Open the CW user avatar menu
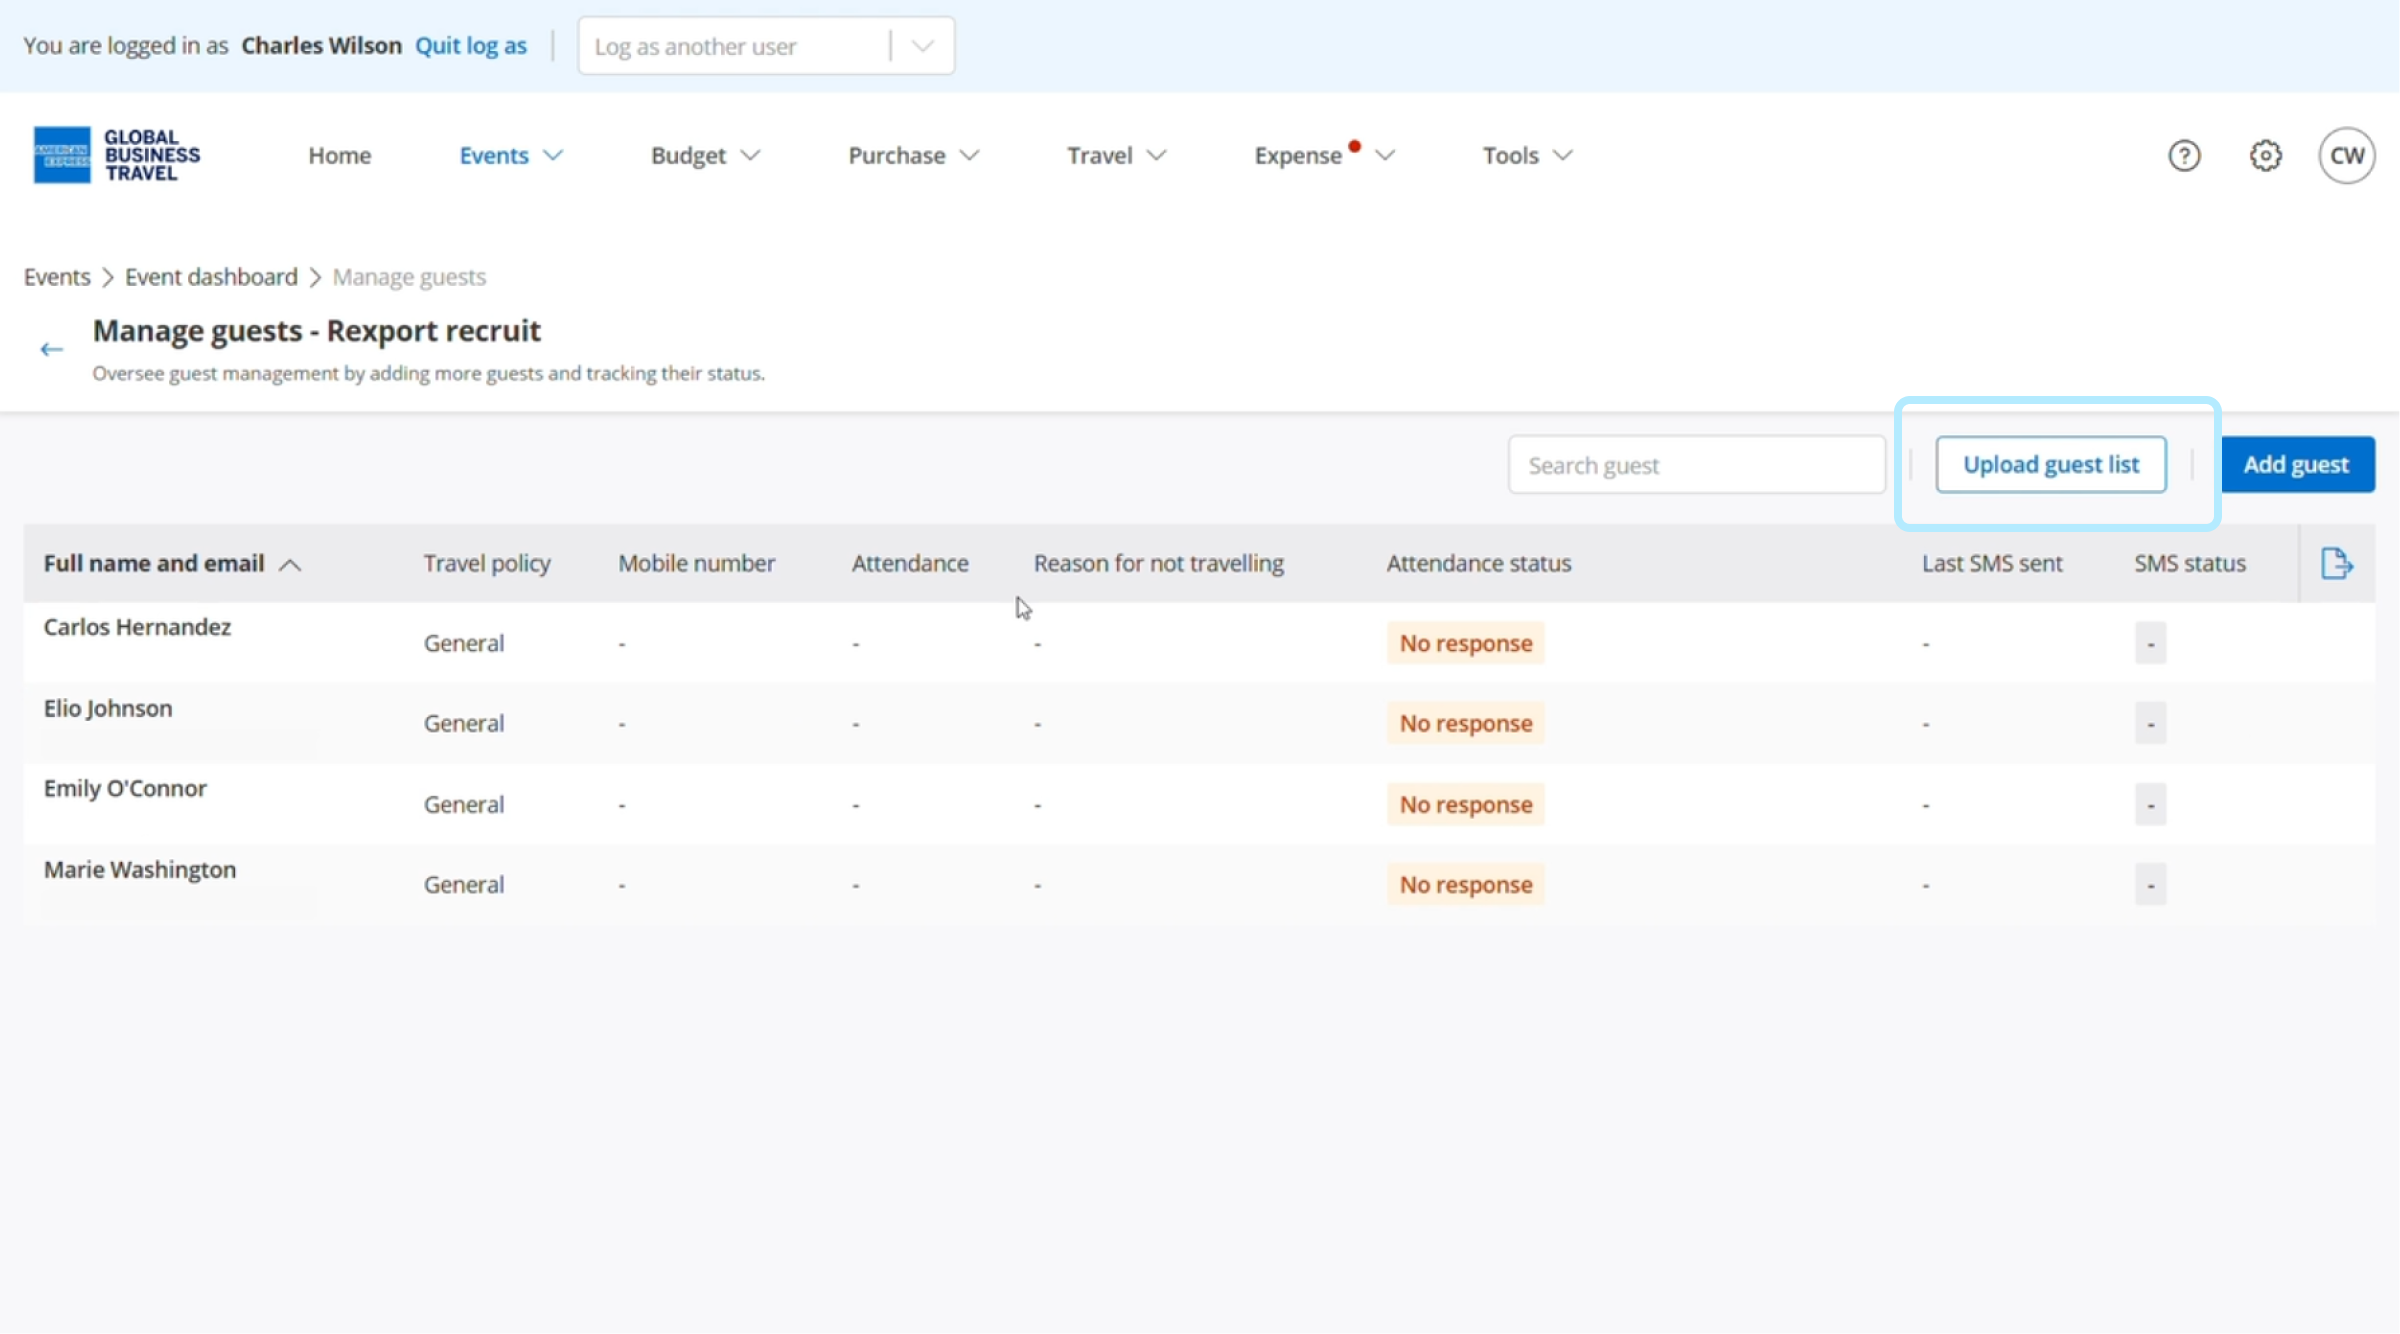 (2346, 156)
